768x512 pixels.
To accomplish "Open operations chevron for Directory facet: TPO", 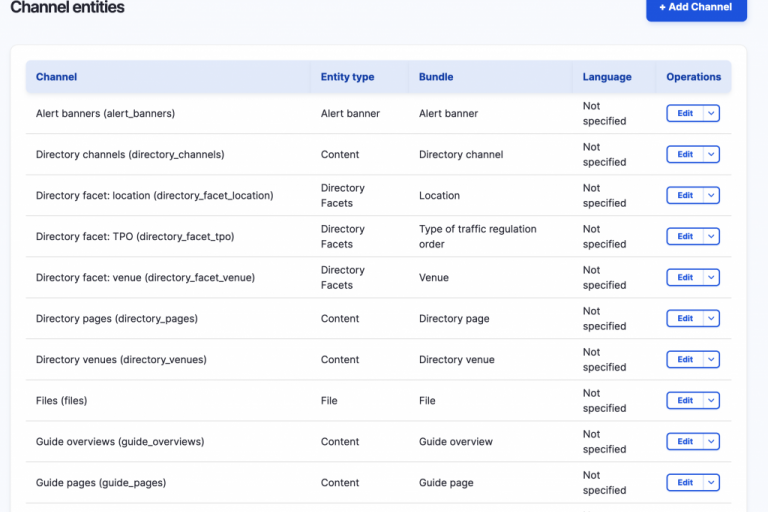I will [x=711, y=237].
